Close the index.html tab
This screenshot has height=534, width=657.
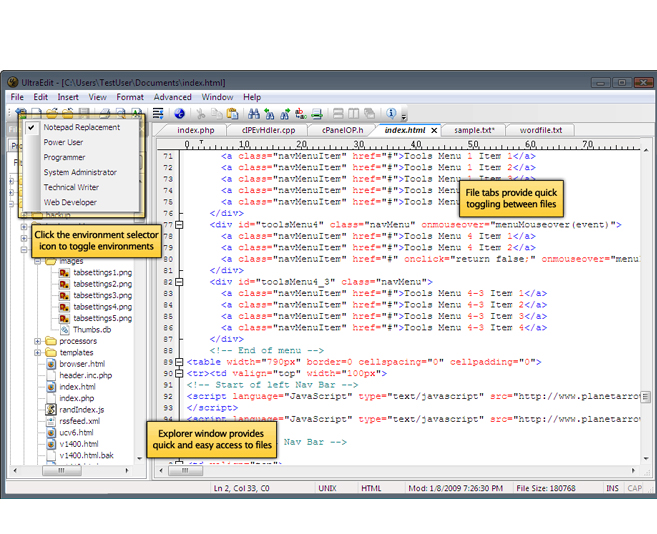435,130
